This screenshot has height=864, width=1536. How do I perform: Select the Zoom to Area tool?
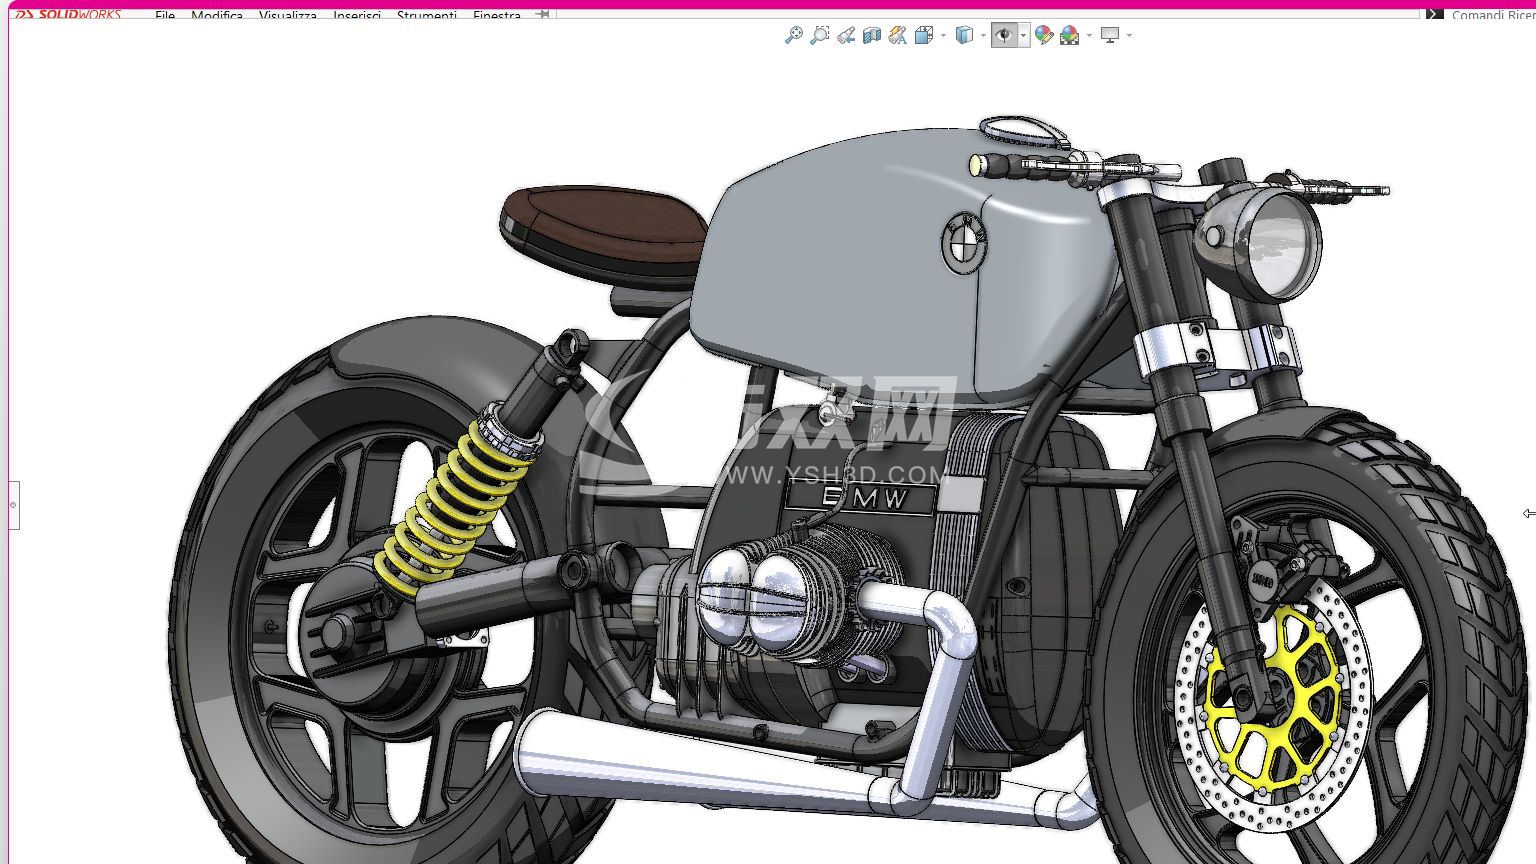point(820,35)
